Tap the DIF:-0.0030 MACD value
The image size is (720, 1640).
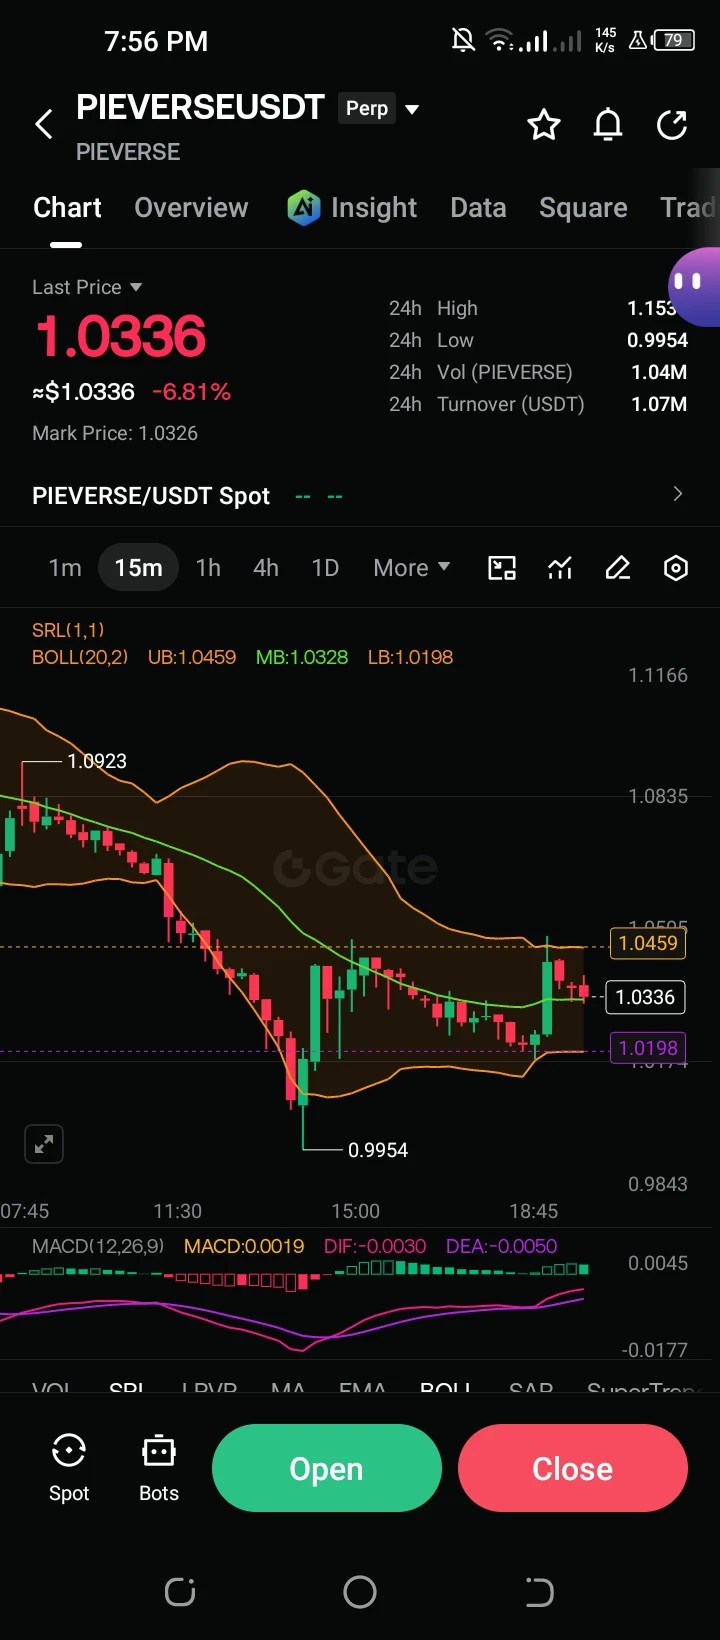pyautogui.click(x=375, y=1246)
